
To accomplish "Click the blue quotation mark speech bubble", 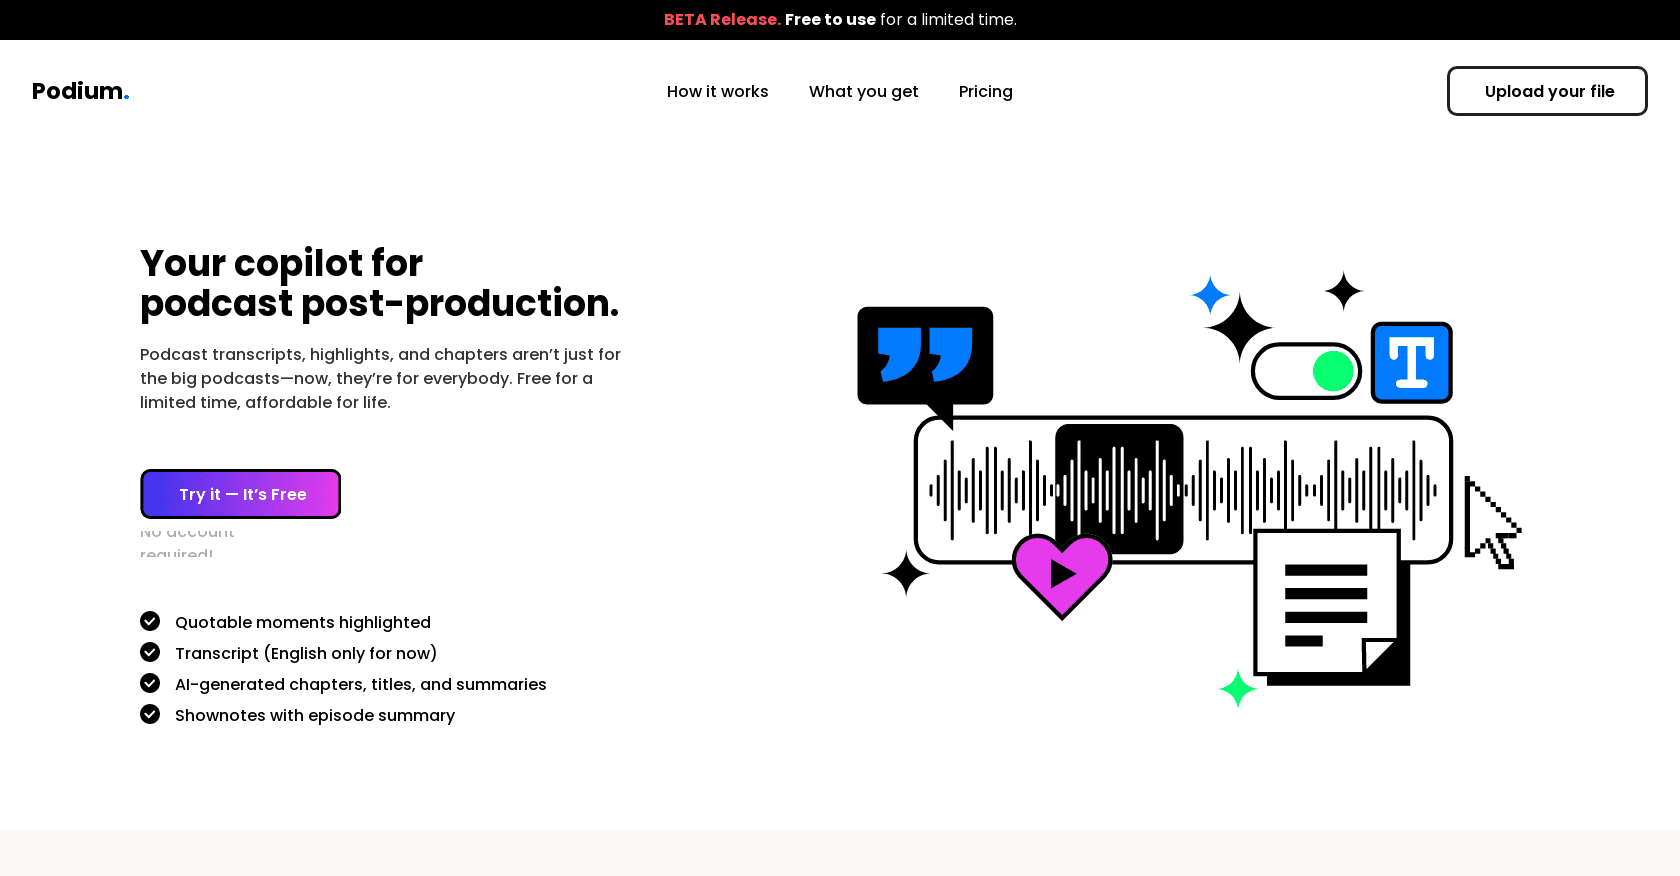I will (925, 356).
